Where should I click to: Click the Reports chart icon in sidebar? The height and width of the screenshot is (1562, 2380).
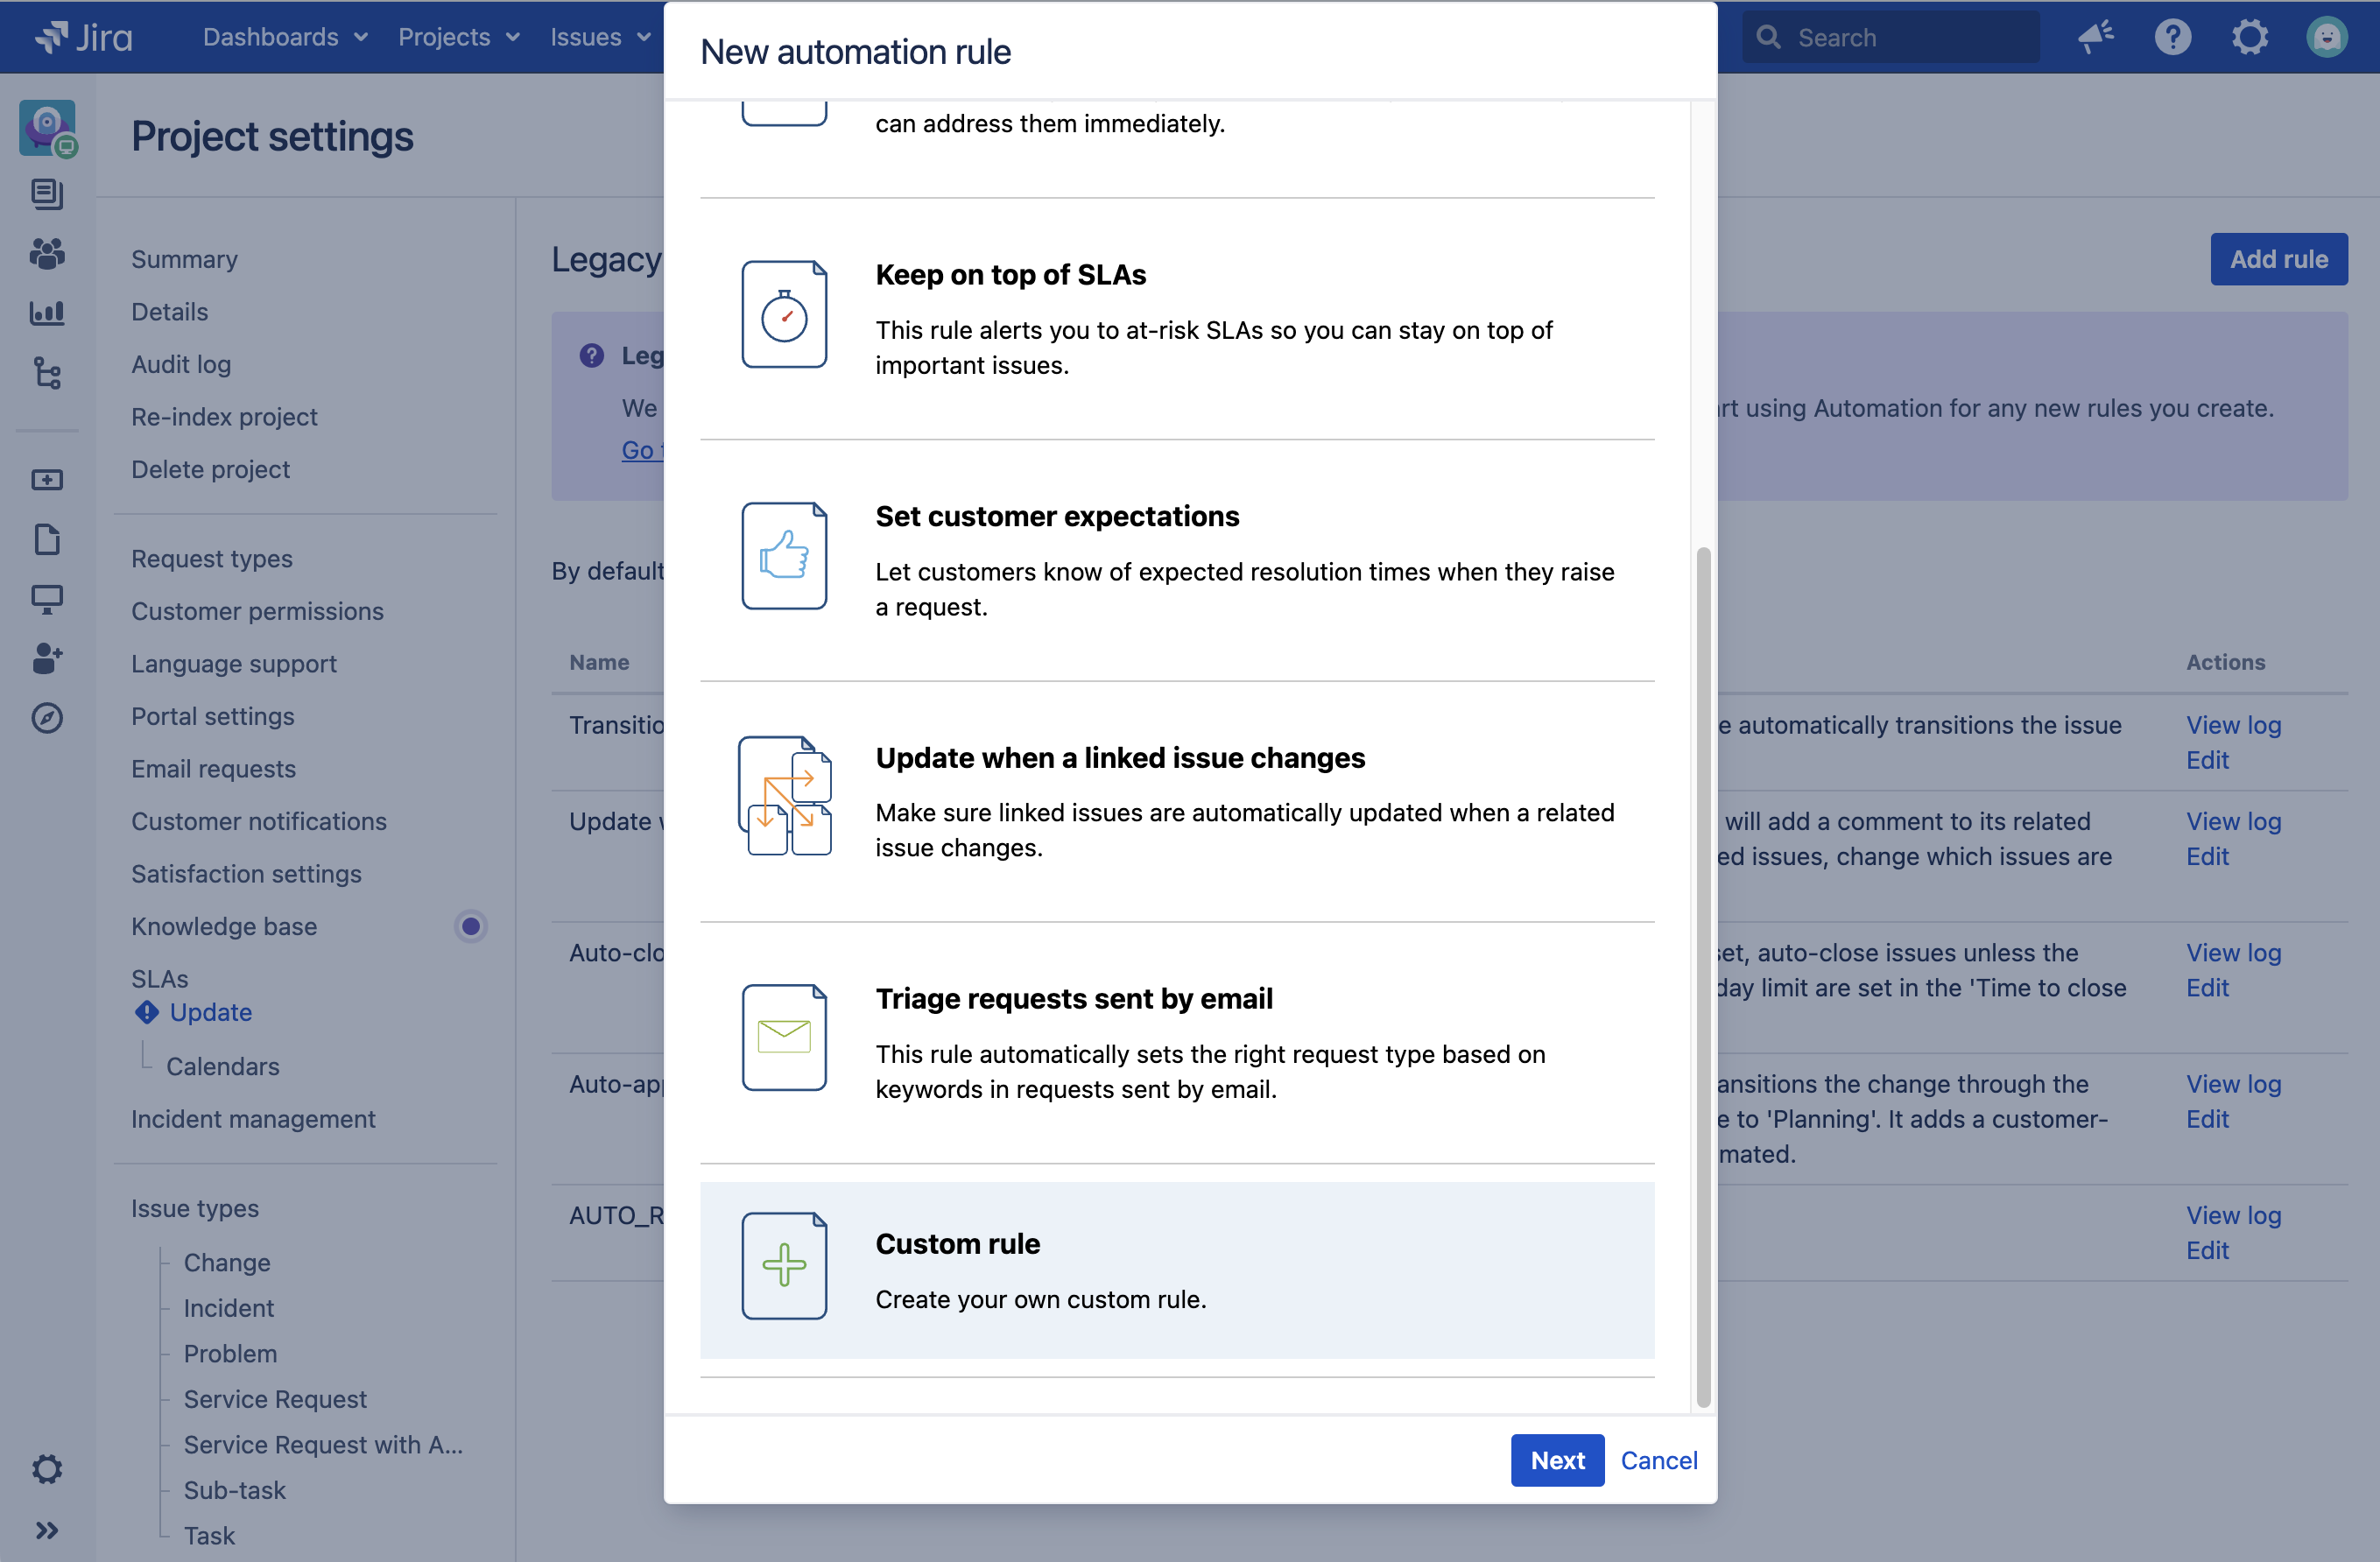[47, 313]
